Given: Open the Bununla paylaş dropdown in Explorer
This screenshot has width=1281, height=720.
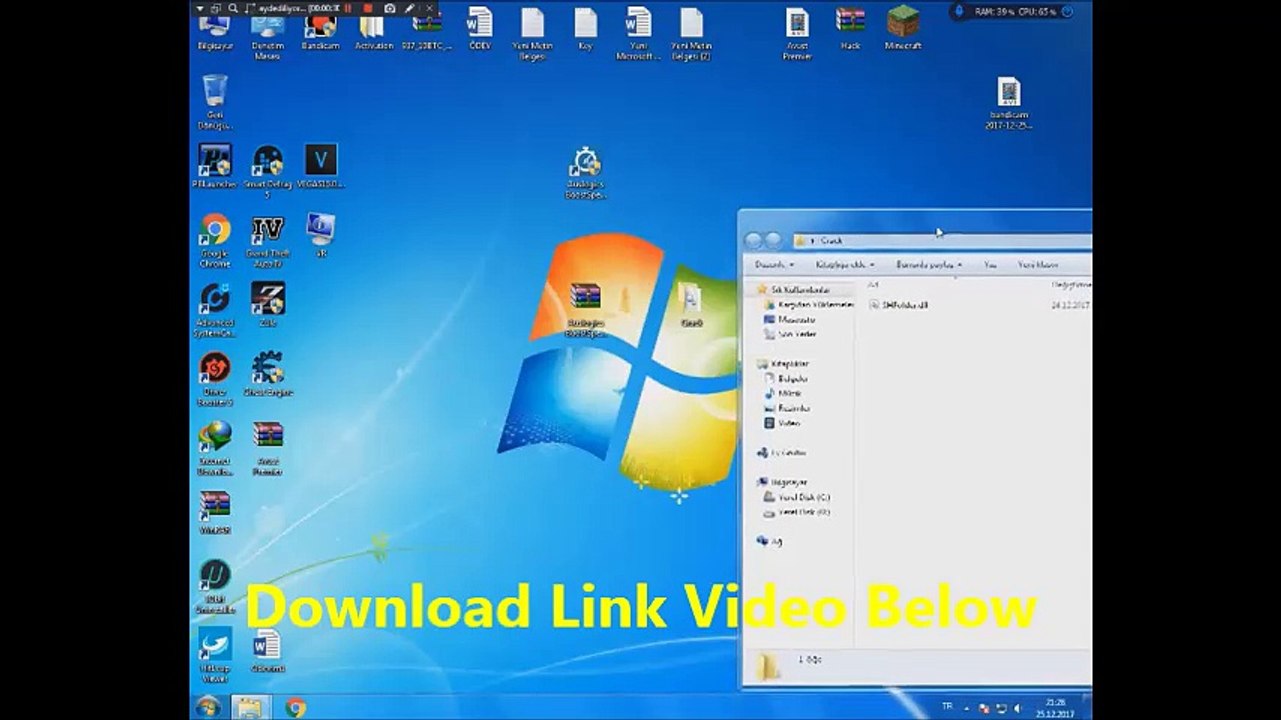Looking at the screenshot, I should coord(929,265).
